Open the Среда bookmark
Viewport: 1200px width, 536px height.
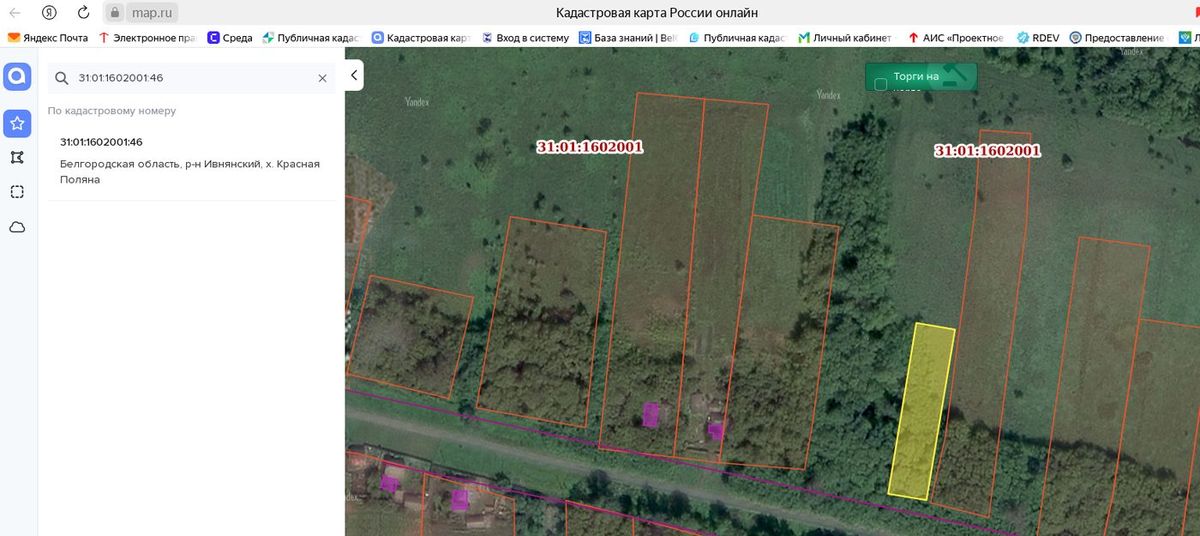[x=230, y=38]
